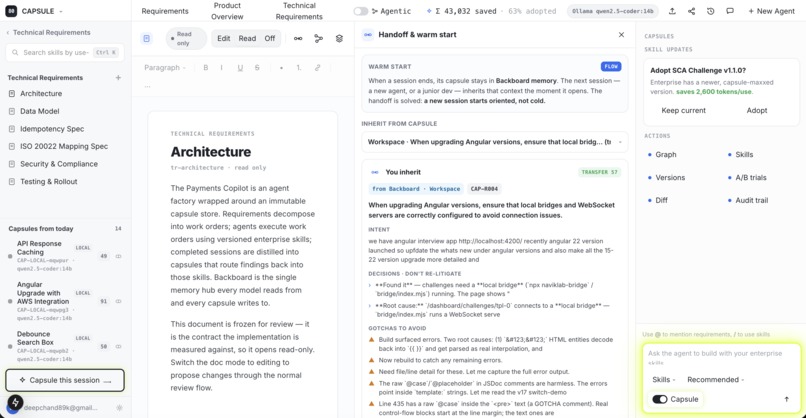Open the settings gear next to the account email
Image resolution: width=806 pixels, height=418 pixels.
[120, 408]
